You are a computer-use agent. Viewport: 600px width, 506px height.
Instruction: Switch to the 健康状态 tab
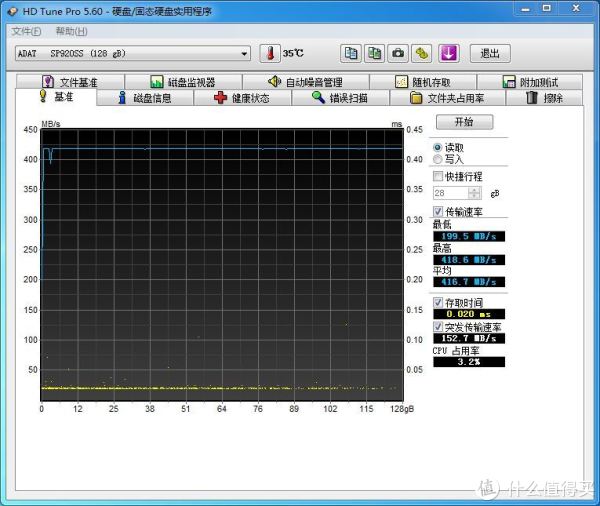click(x=242, y=98)
